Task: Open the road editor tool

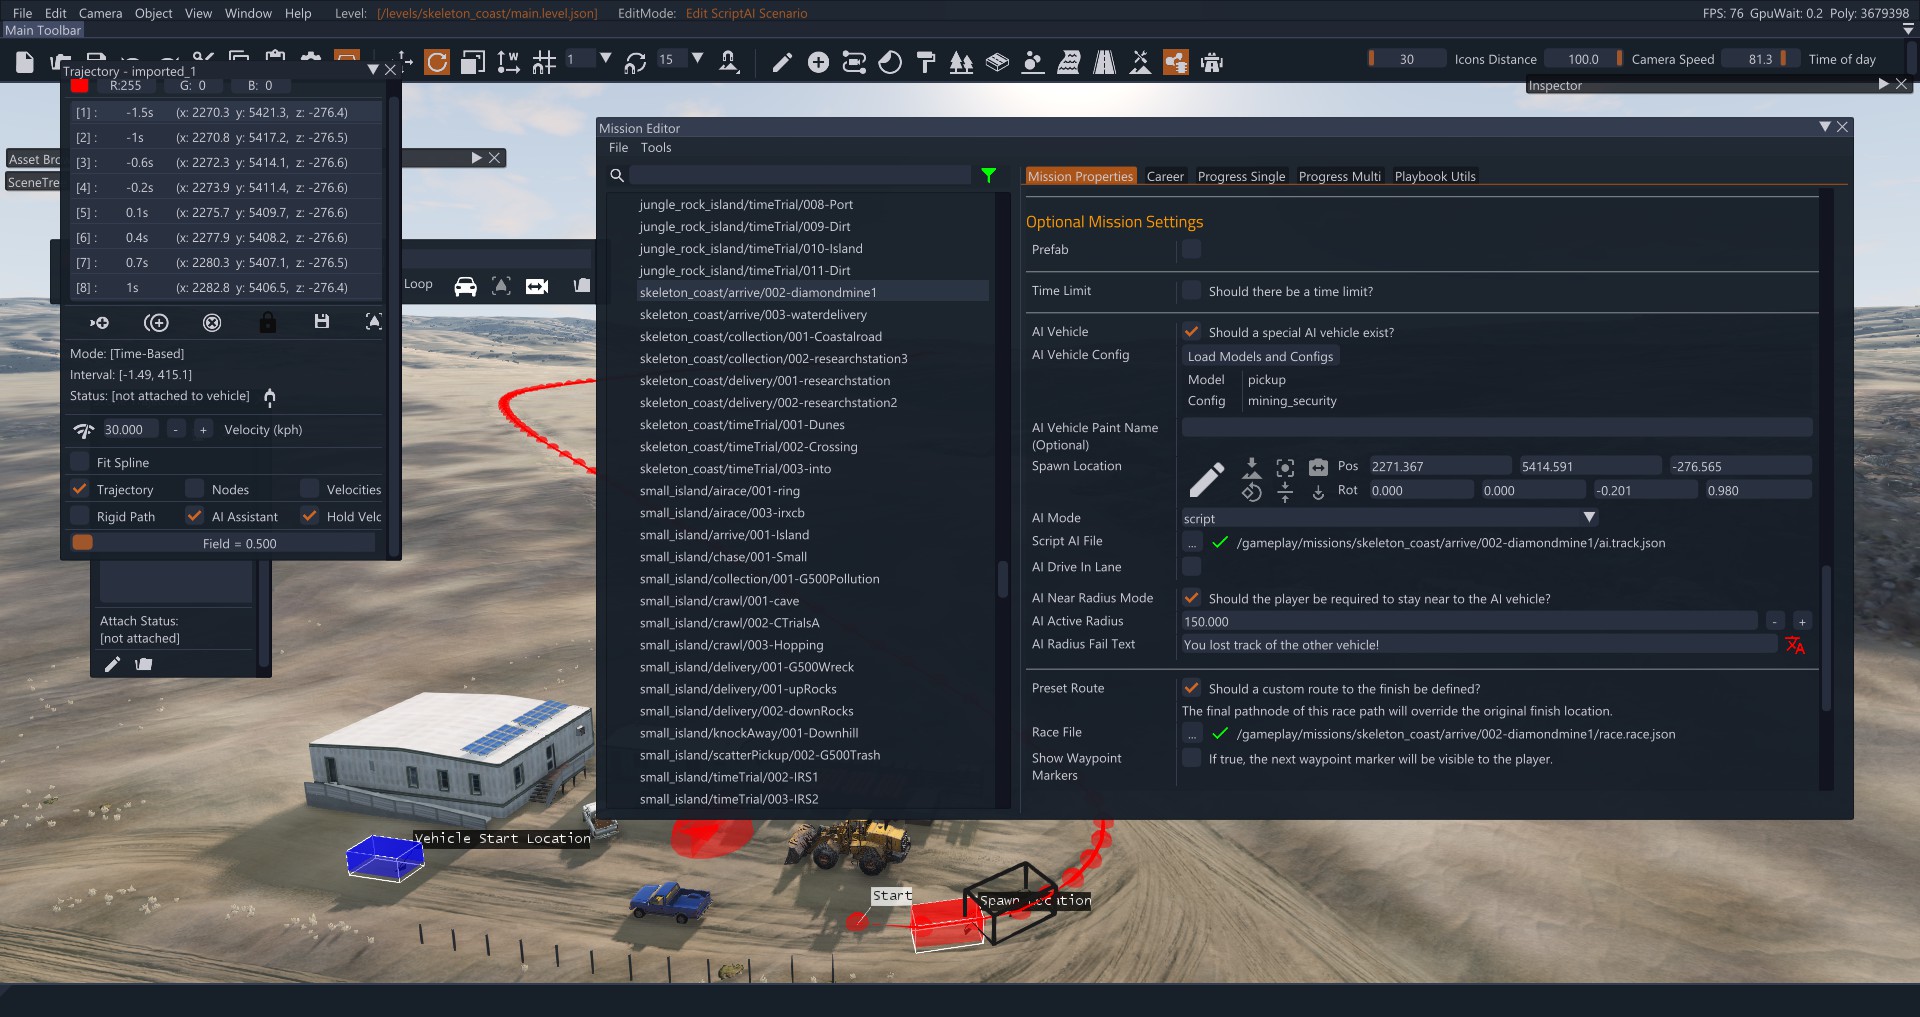Action: pyautogui.click(x=1105, y=62)
